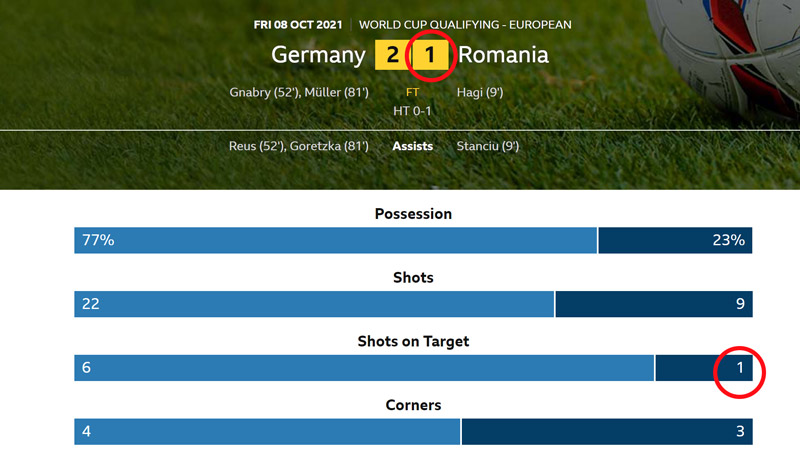Click the yellow FT status label

[412, 92]
